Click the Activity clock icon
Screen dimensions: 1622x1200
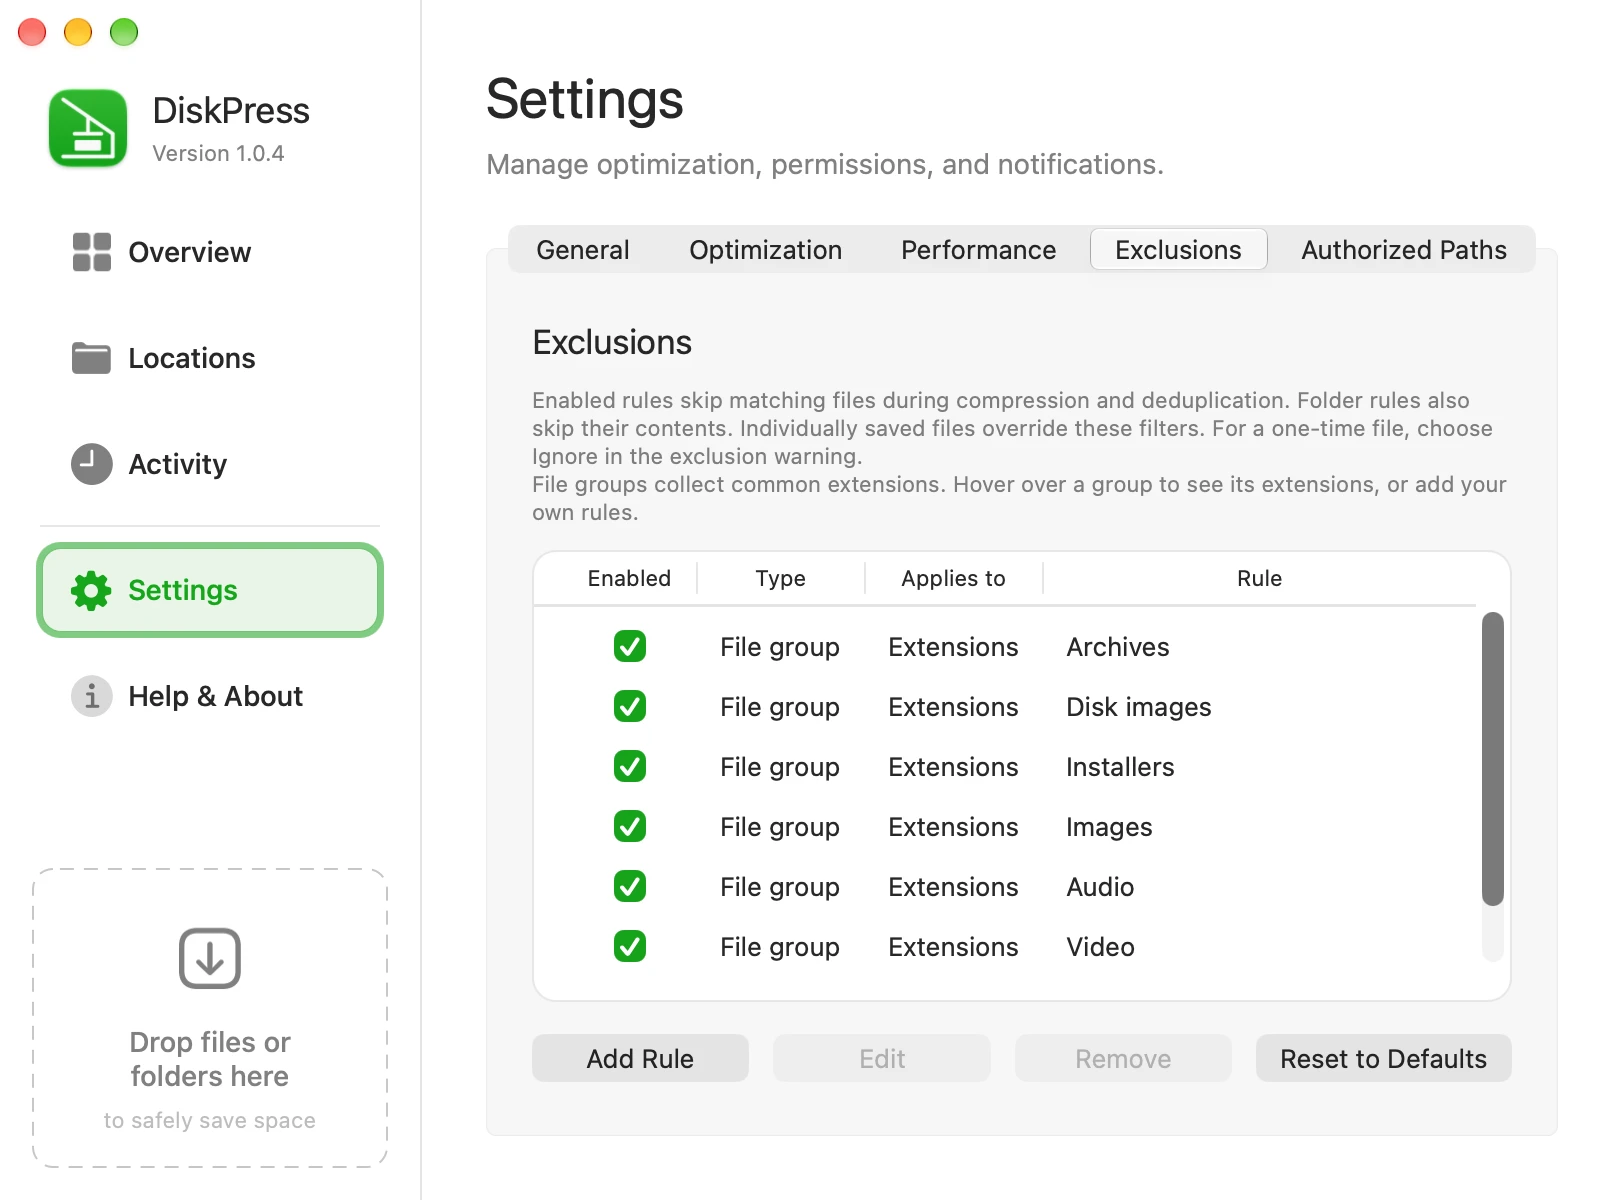click(91, 464)
